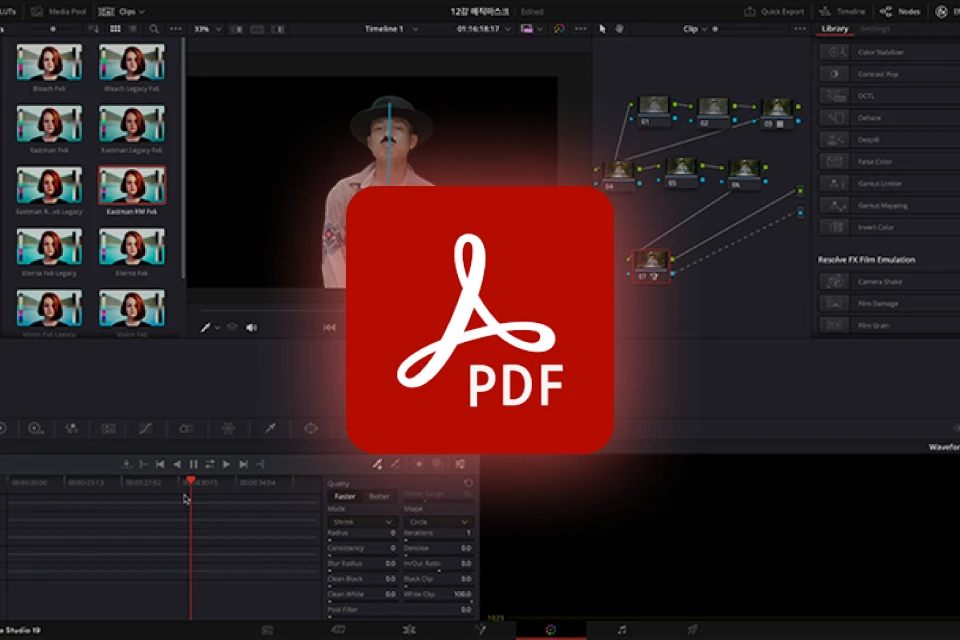Toggle the Nodes panel button

[900, 11]
